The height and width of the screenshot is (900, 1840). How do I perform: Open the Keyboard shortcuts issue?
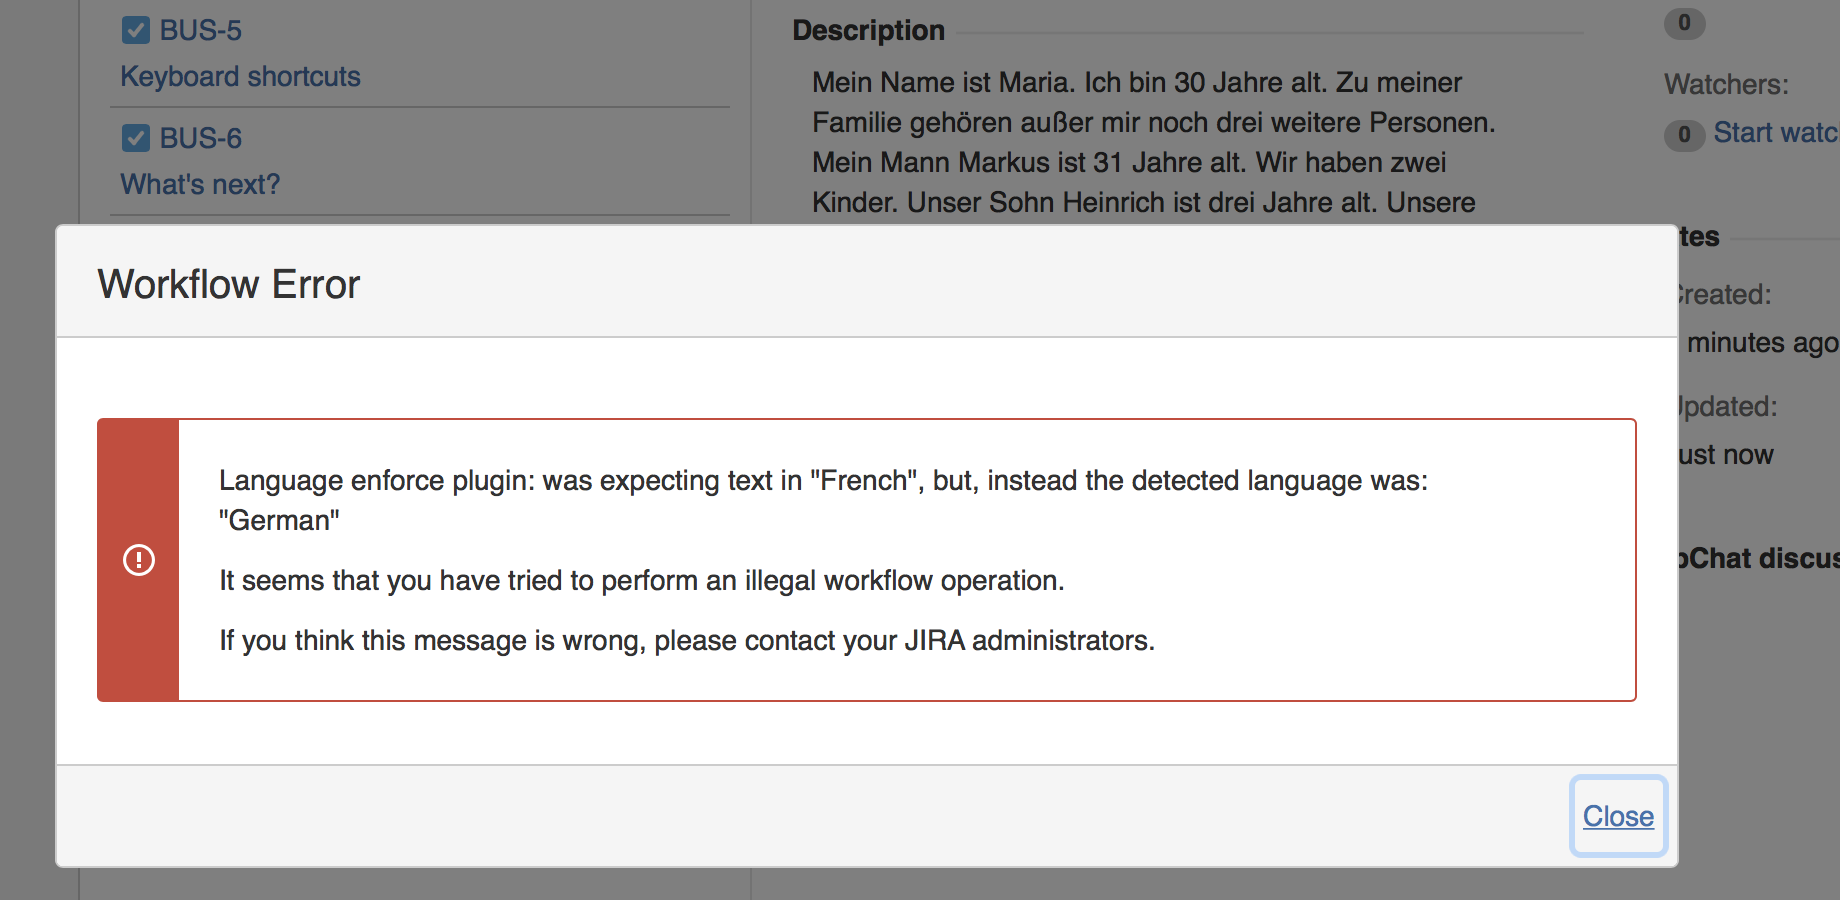coord(240,77)
